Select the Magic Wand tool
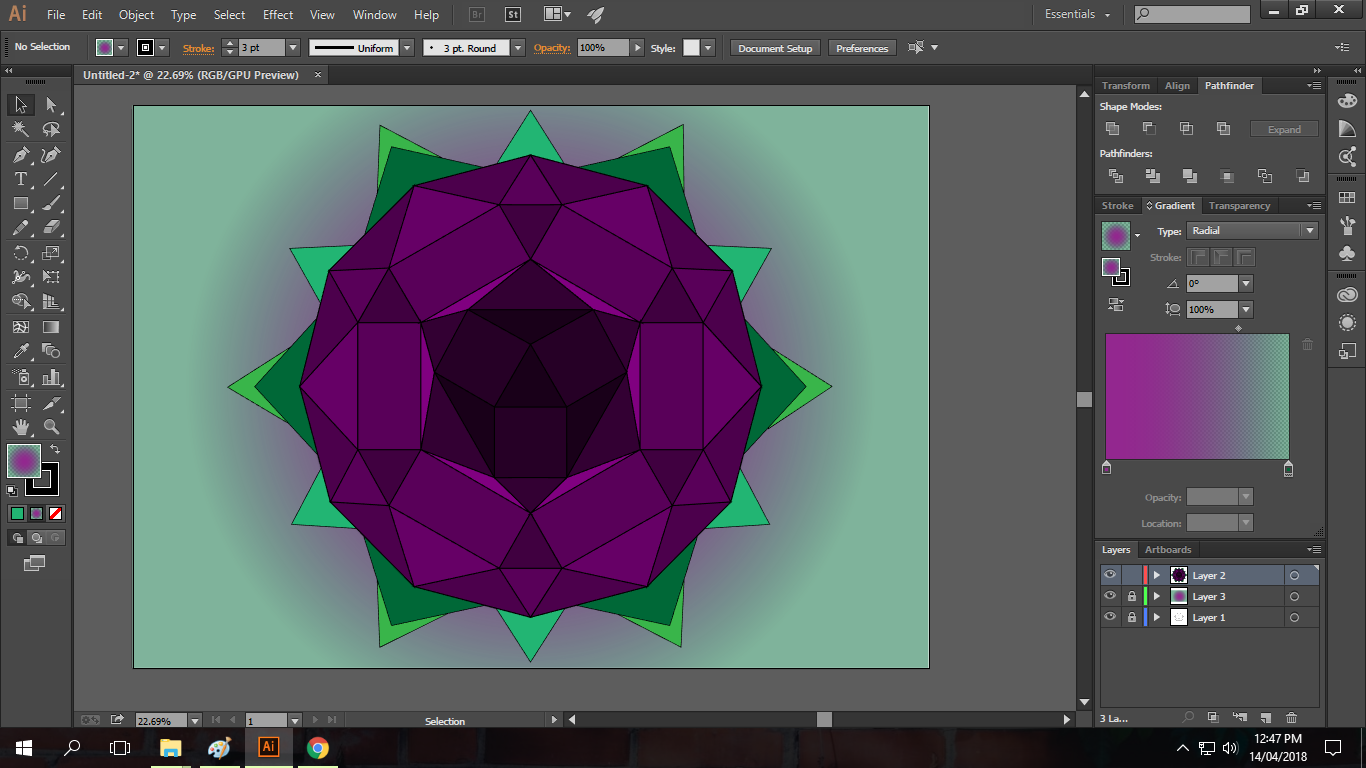Image resolution: width=1366 pixels, height=768 pixels. pos(21,130)
